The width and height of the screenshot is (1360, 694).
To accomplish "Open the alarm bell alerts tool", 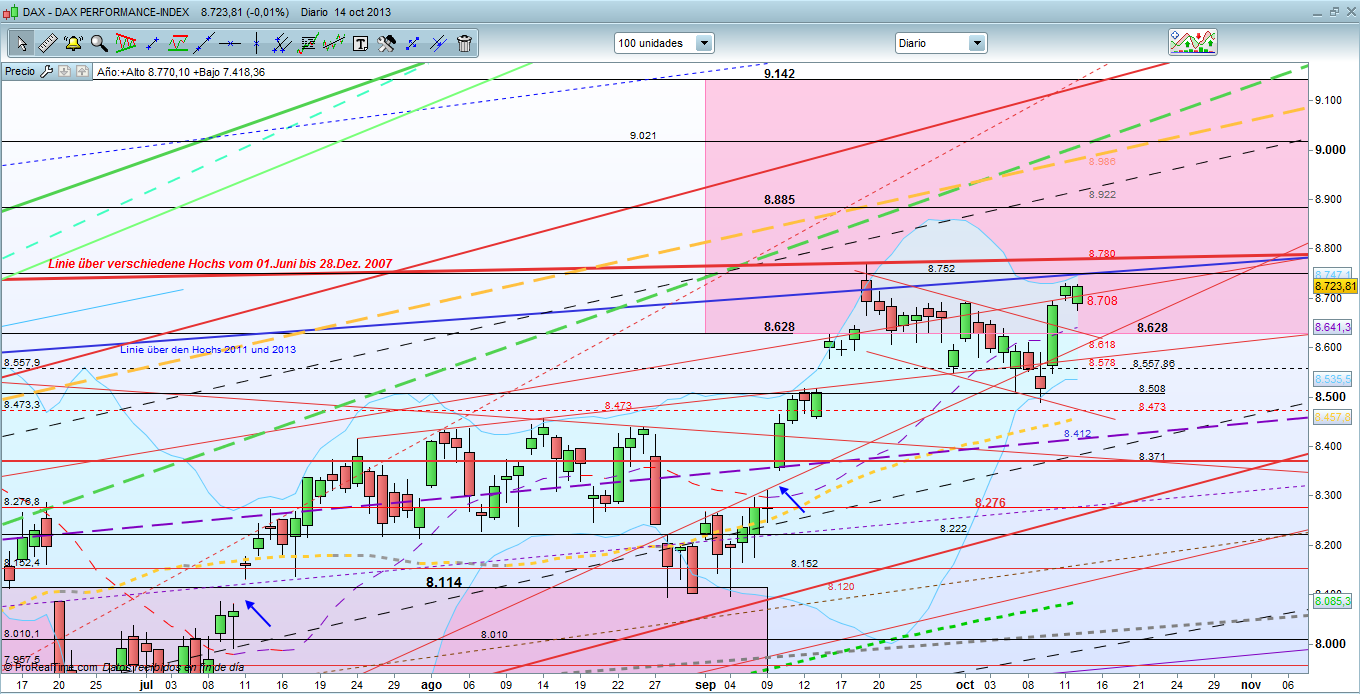I will [73, 43].
